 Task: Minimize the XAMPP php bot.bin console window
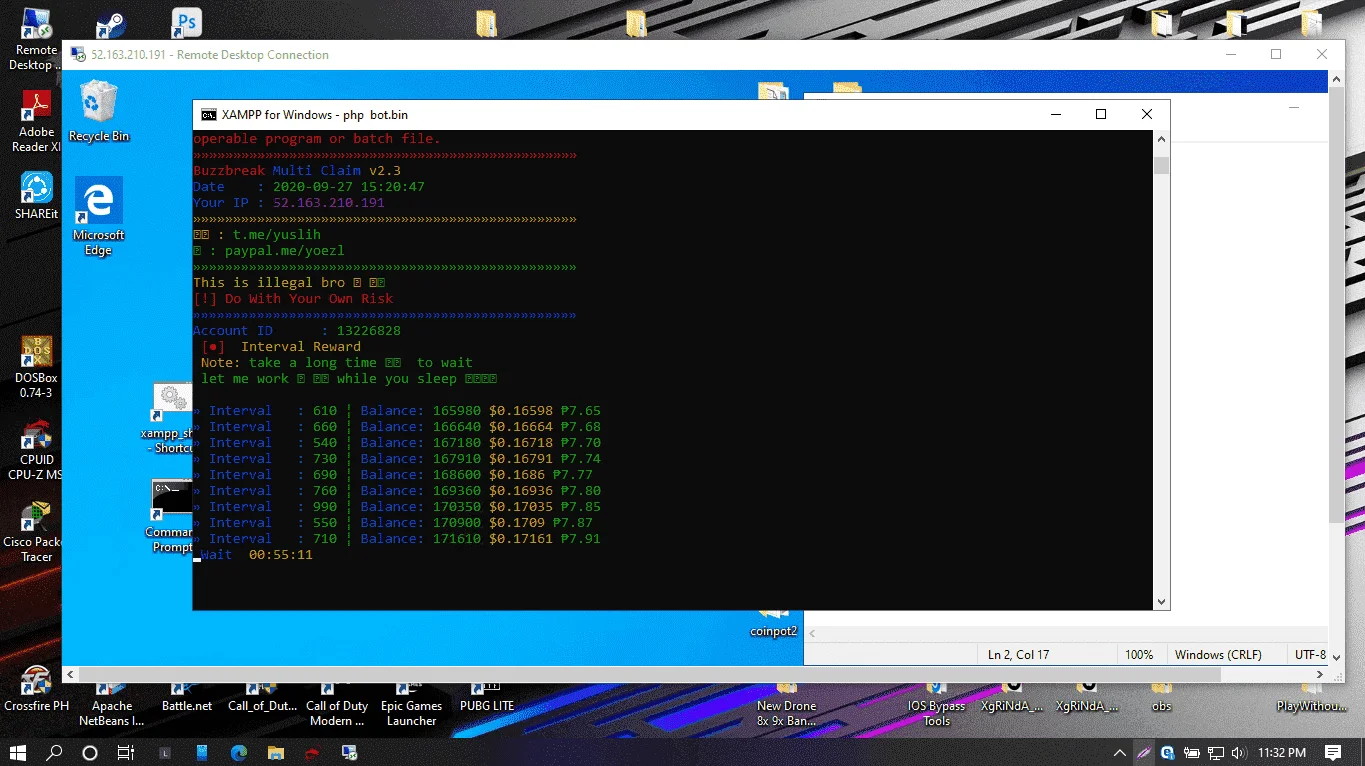point(1056,114)
